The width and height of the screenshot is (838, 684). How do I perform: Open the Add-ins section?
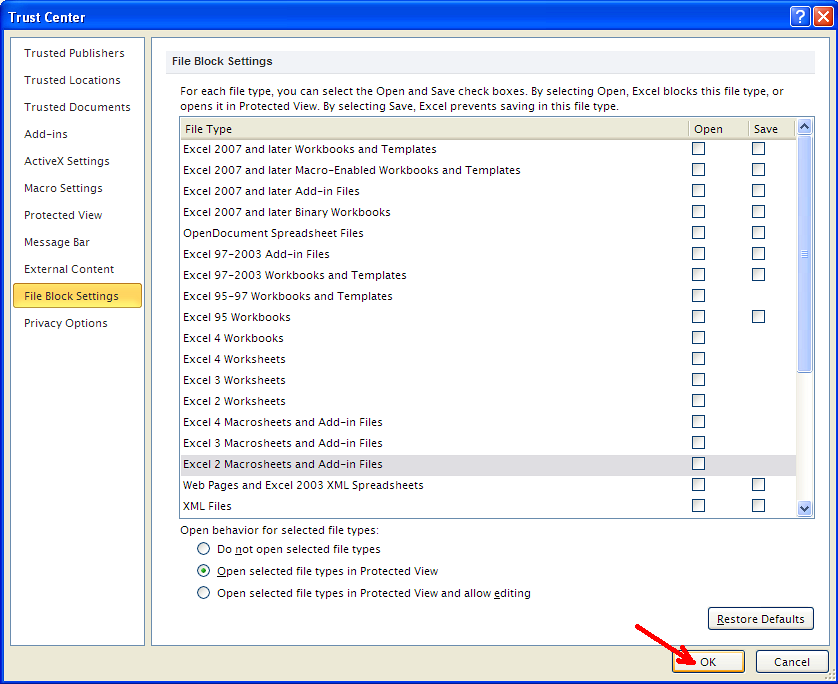[x=46, y=134]
